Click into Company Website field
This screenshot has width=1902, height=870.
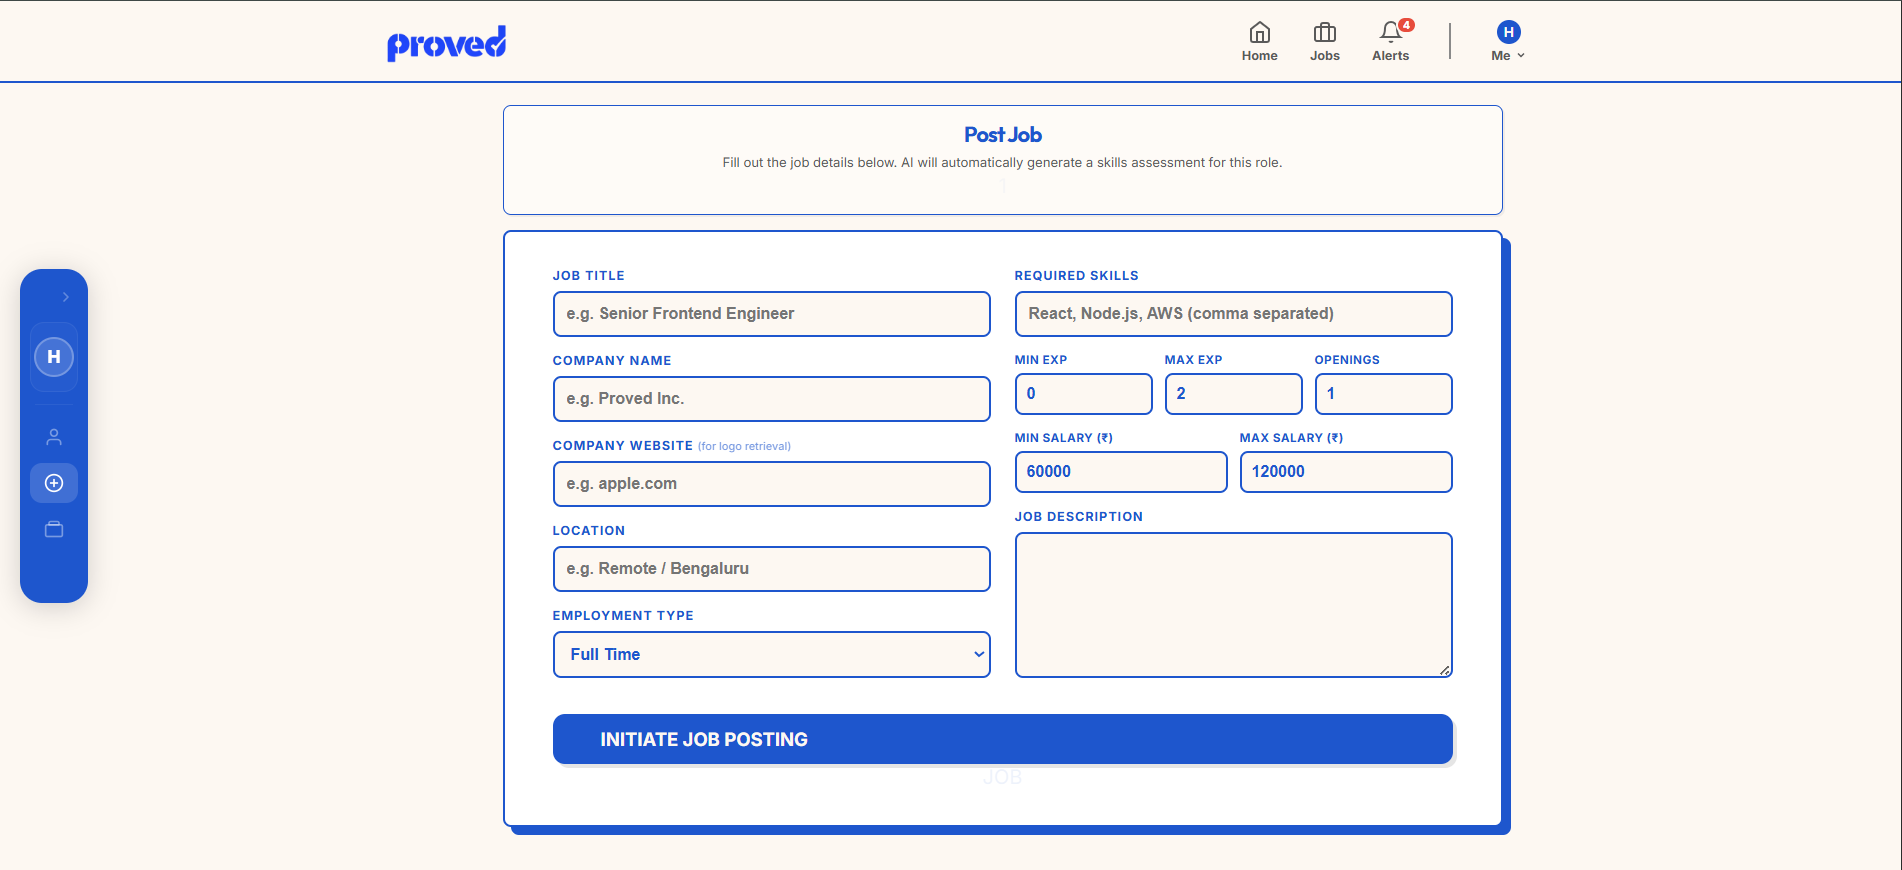point(771,484)
